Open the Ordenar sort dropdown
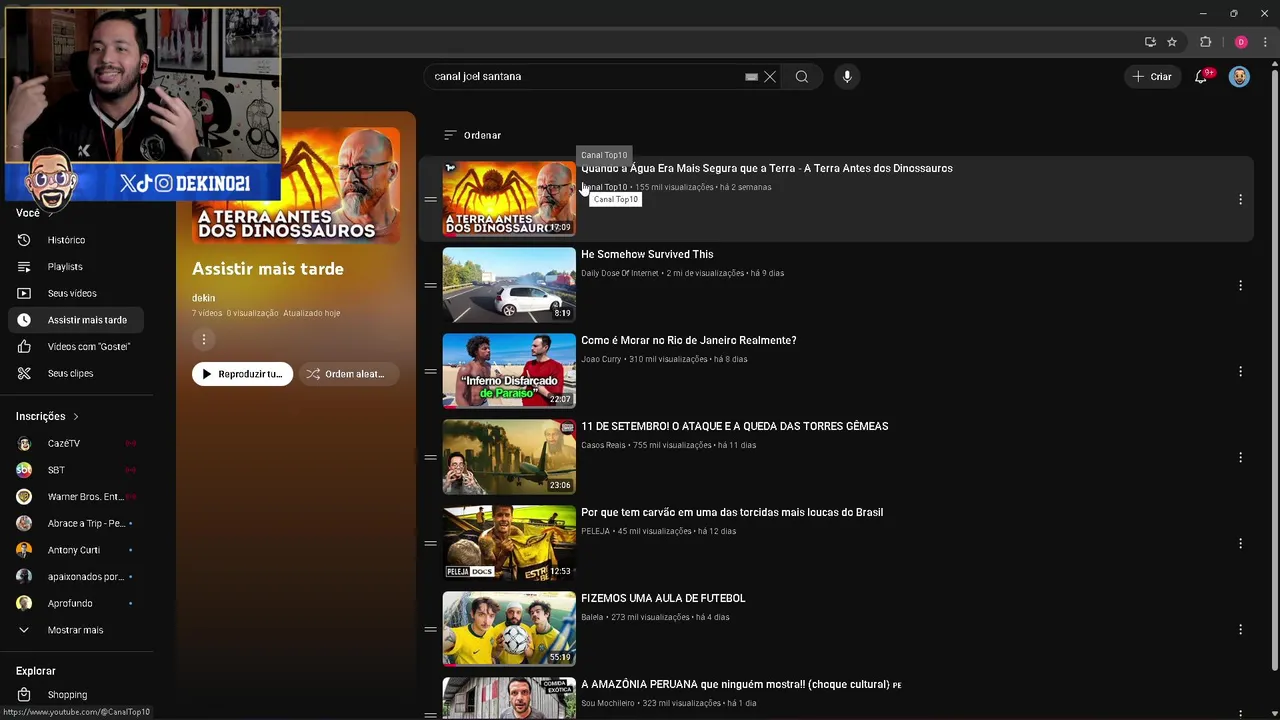The height and width of the screenshot is (720, 1280). tap(472, 135)
